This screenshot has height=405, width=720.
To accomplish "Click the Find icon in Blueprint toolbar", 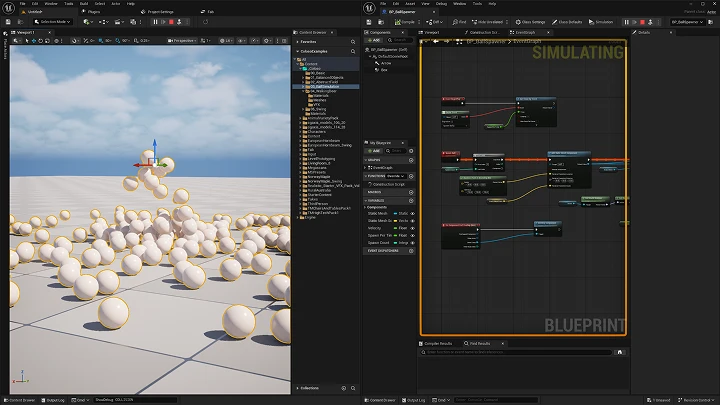I will point(455,22).
